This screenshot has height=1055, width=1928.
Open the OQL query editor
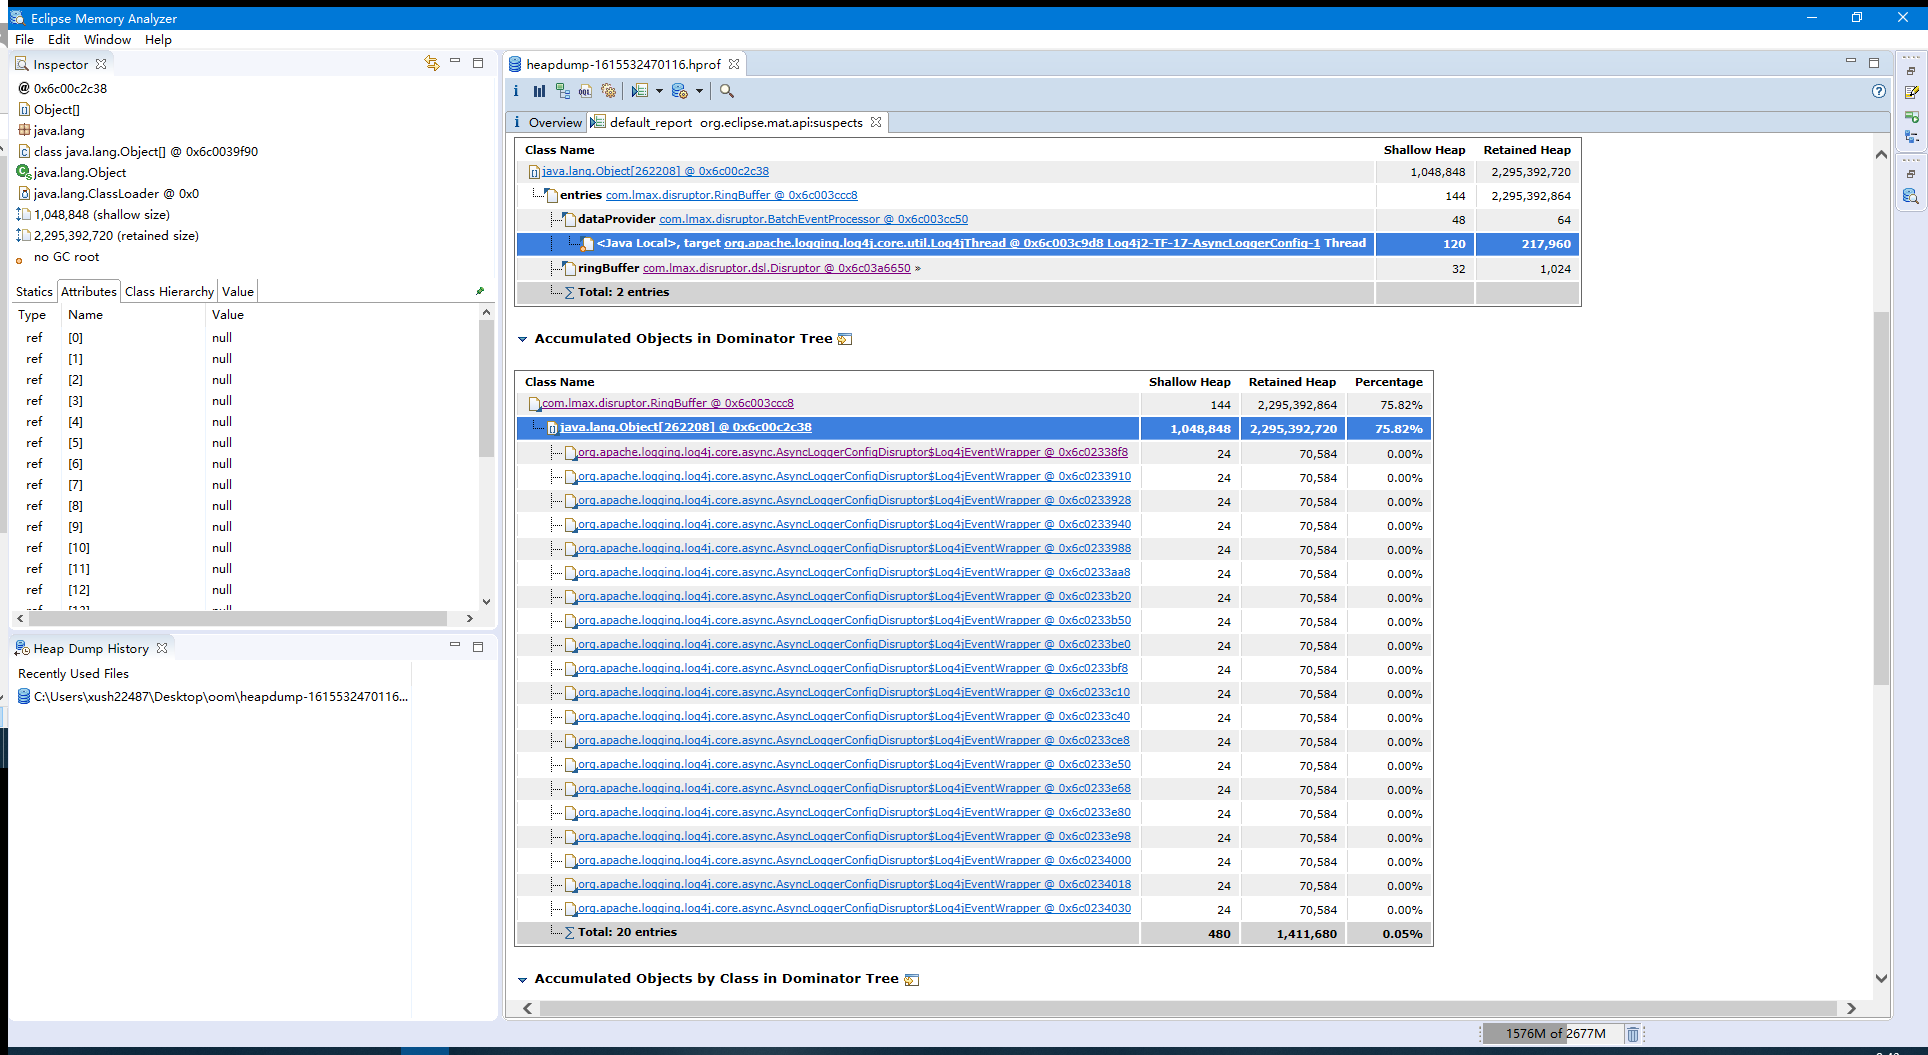tap(585, 91)
